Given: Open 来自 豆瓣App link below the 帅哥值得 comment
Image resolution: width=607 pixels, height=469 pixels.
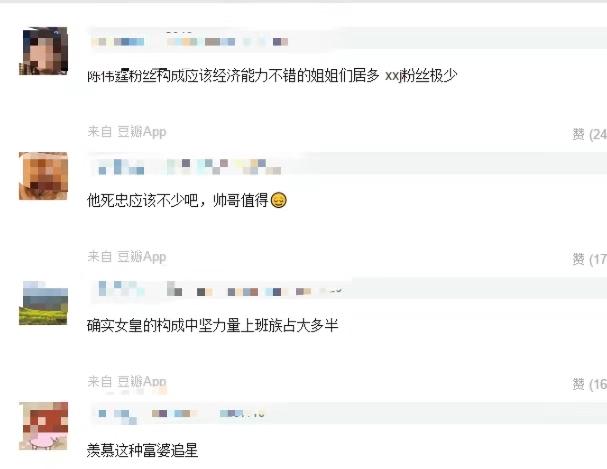Looking at the screenshot, I should pyautogui.click(x=127, y=257).
